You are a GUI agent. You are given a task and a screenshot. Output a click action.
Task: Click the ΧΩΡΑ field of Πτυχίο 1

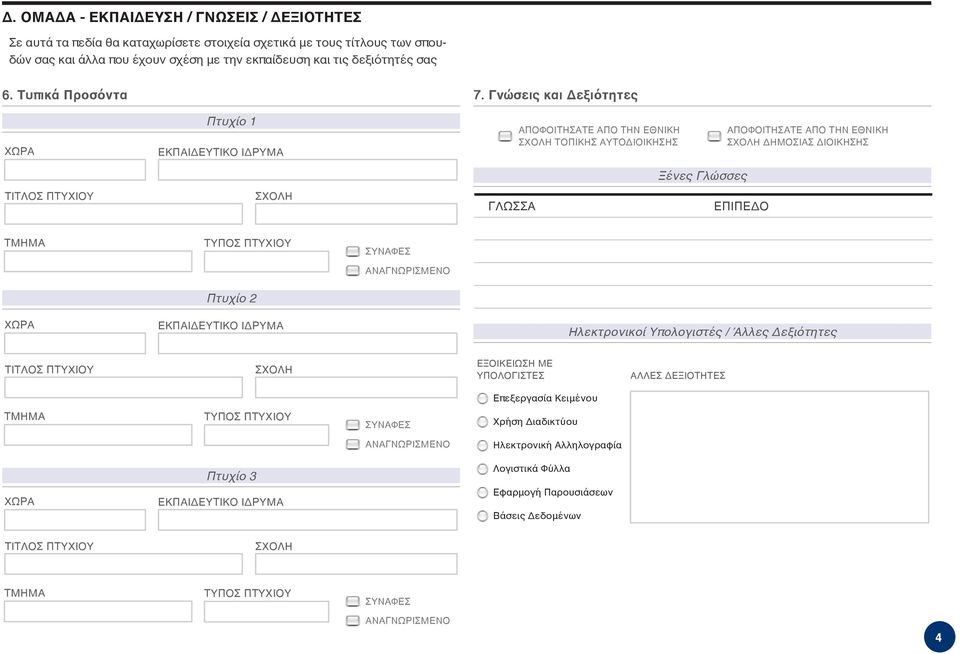pos(75,170)
